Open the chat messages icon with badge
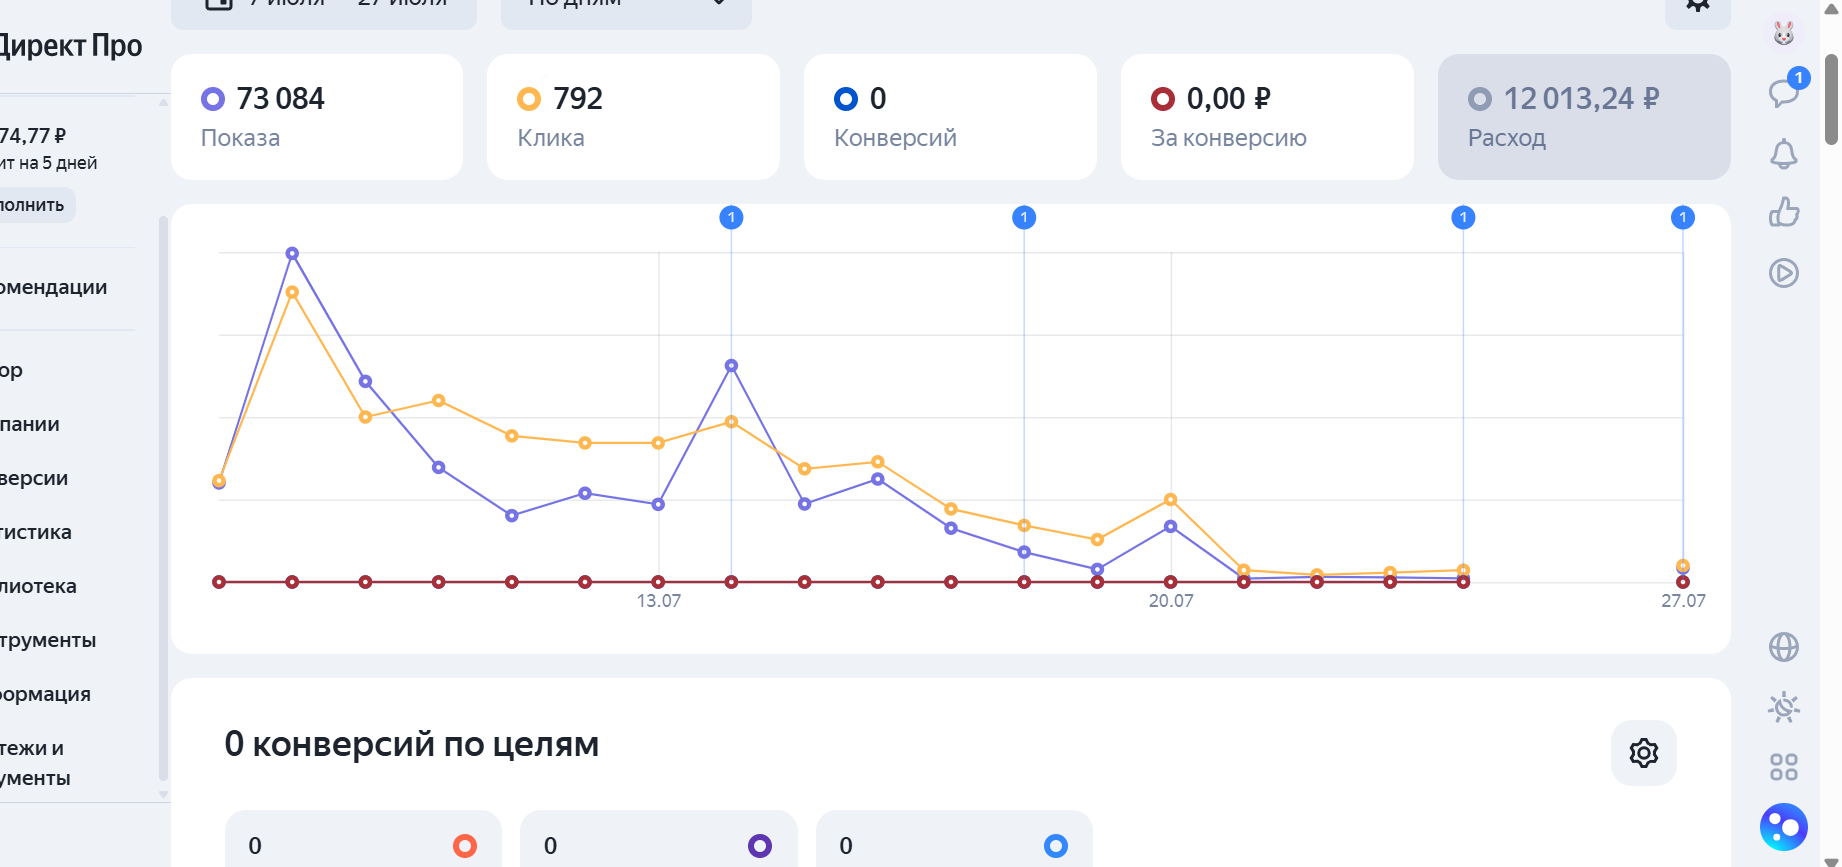The height and width of the screenshot is (867, 1842). (x=1785, y=92)
